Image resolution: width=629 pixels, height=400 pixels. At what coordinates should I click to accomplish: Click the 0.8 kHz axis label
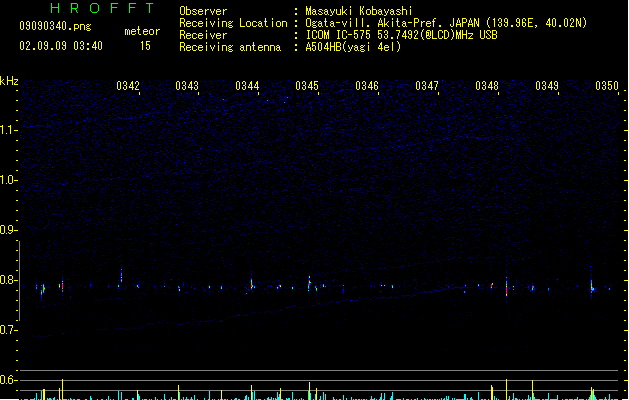tap(8, 280)
